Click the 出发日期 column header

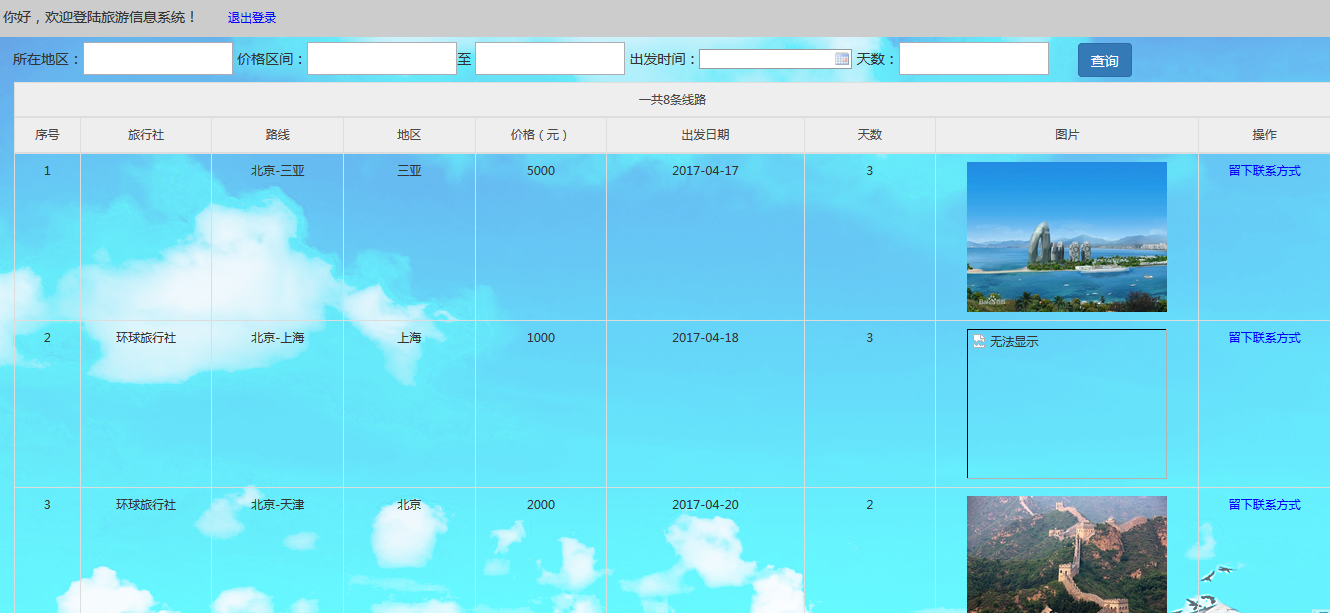pyautogui.click(x=705, y=135)
